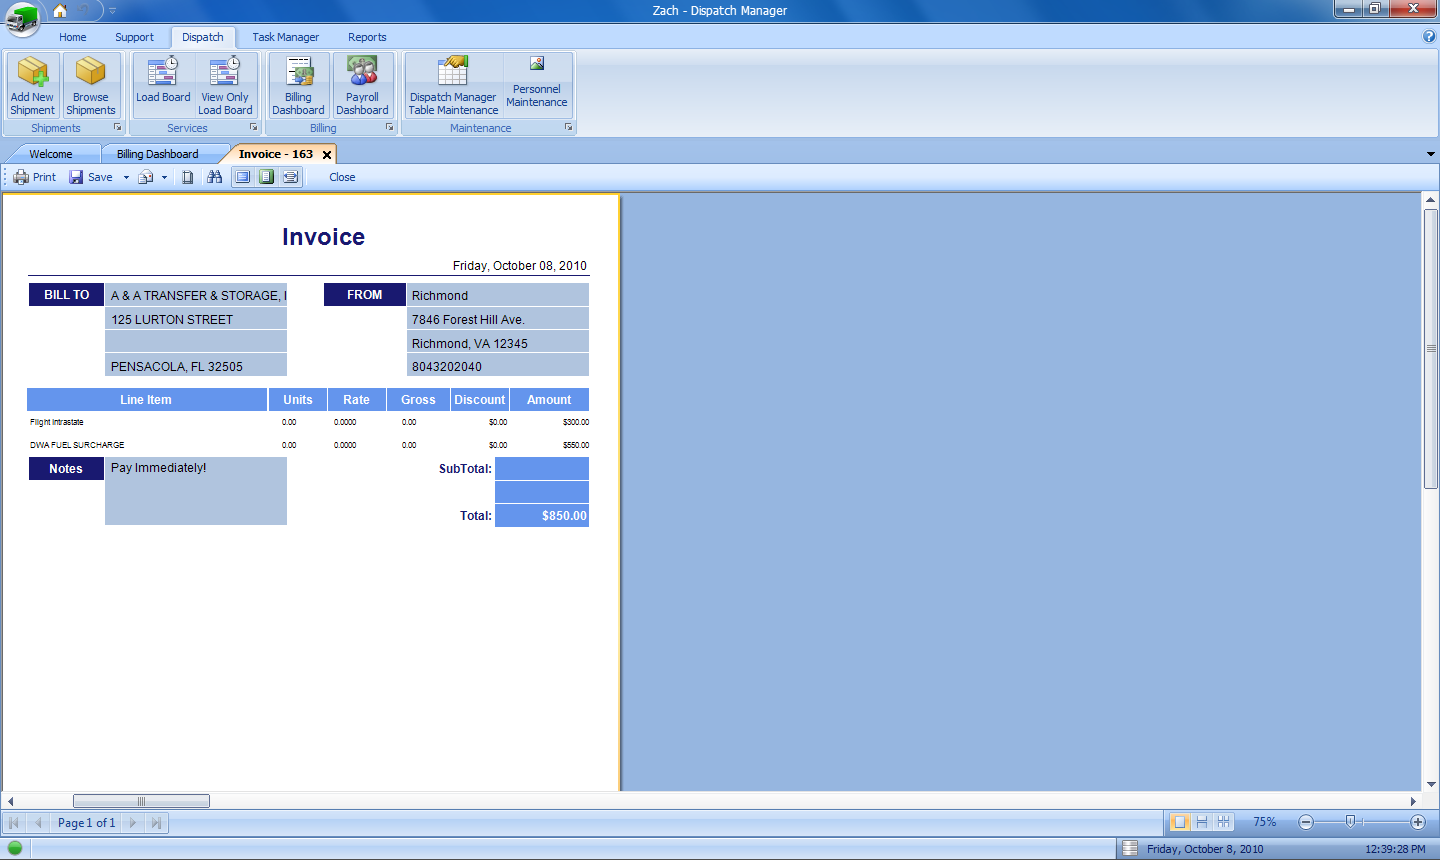The image size is (1440, 860).
Task: Open Dispatch Manager Table Maintenance
Action: tap(453, 85)
